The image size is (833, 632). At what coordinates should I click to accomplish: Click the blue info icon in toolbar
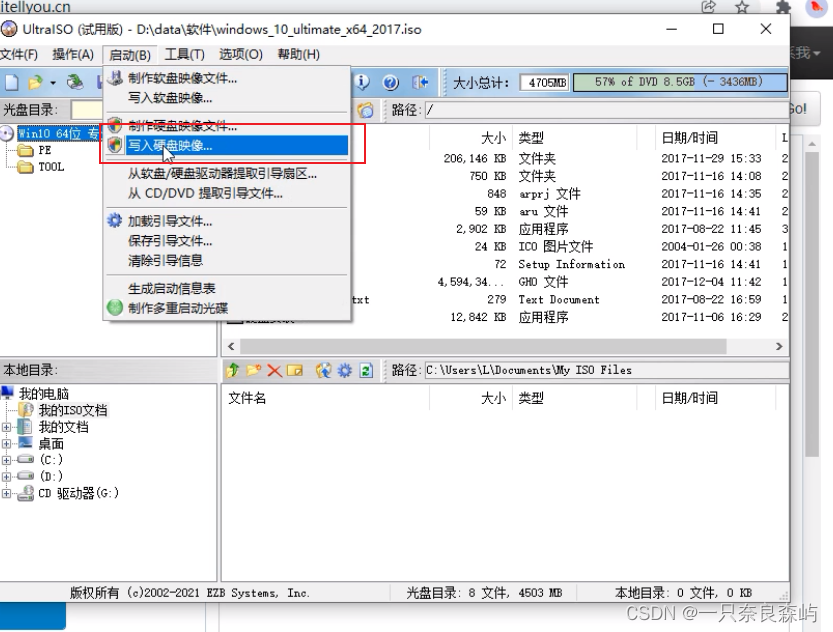(x=361, y=82)
